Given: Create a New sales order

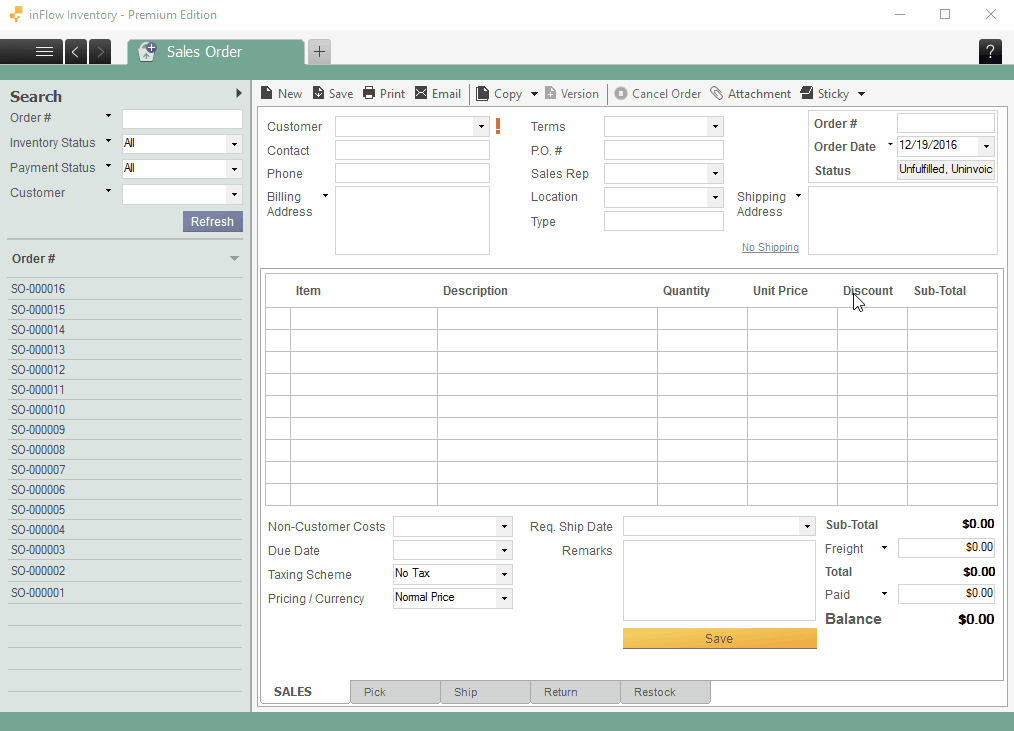Looking at the screenshot, I should (281, 94).
